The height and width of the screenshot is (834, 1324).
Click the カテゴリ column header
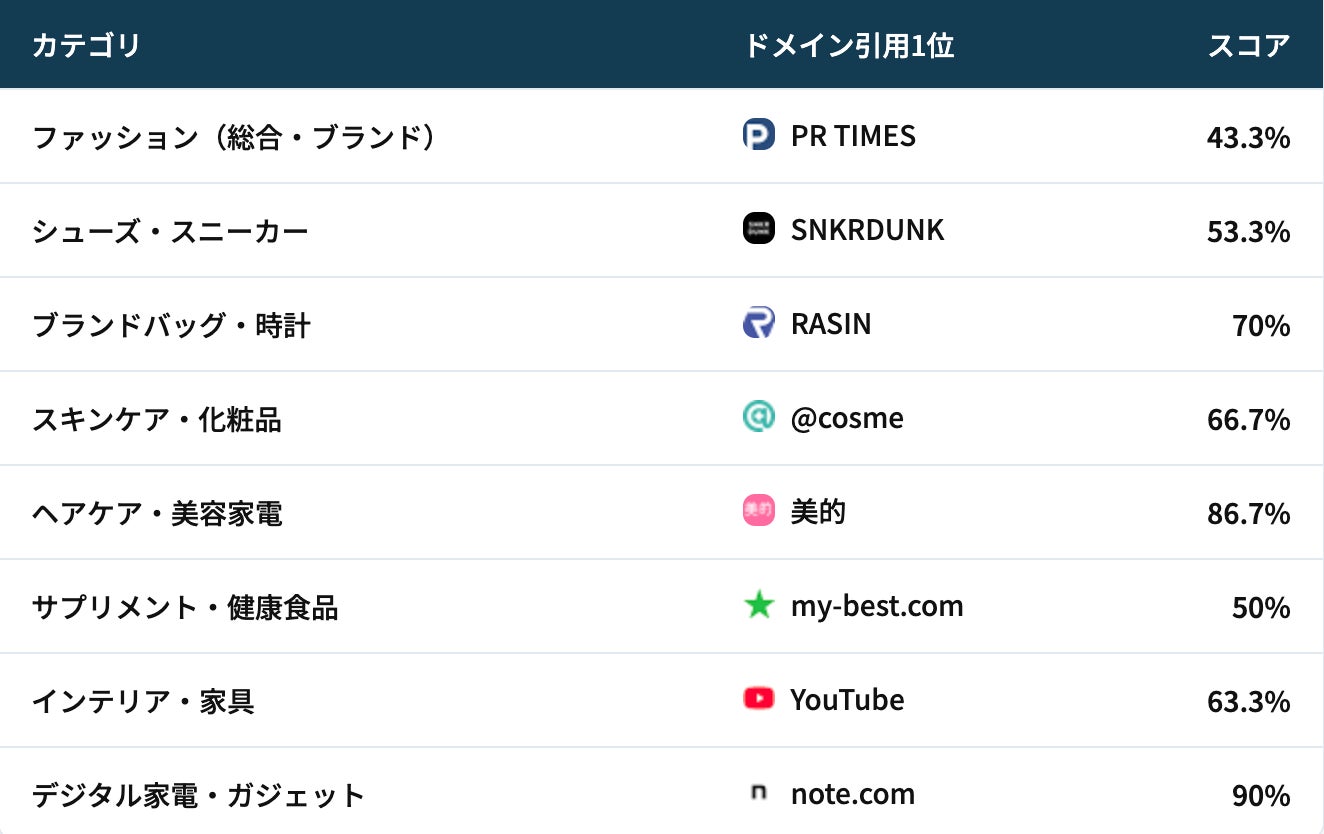point(86,45)
